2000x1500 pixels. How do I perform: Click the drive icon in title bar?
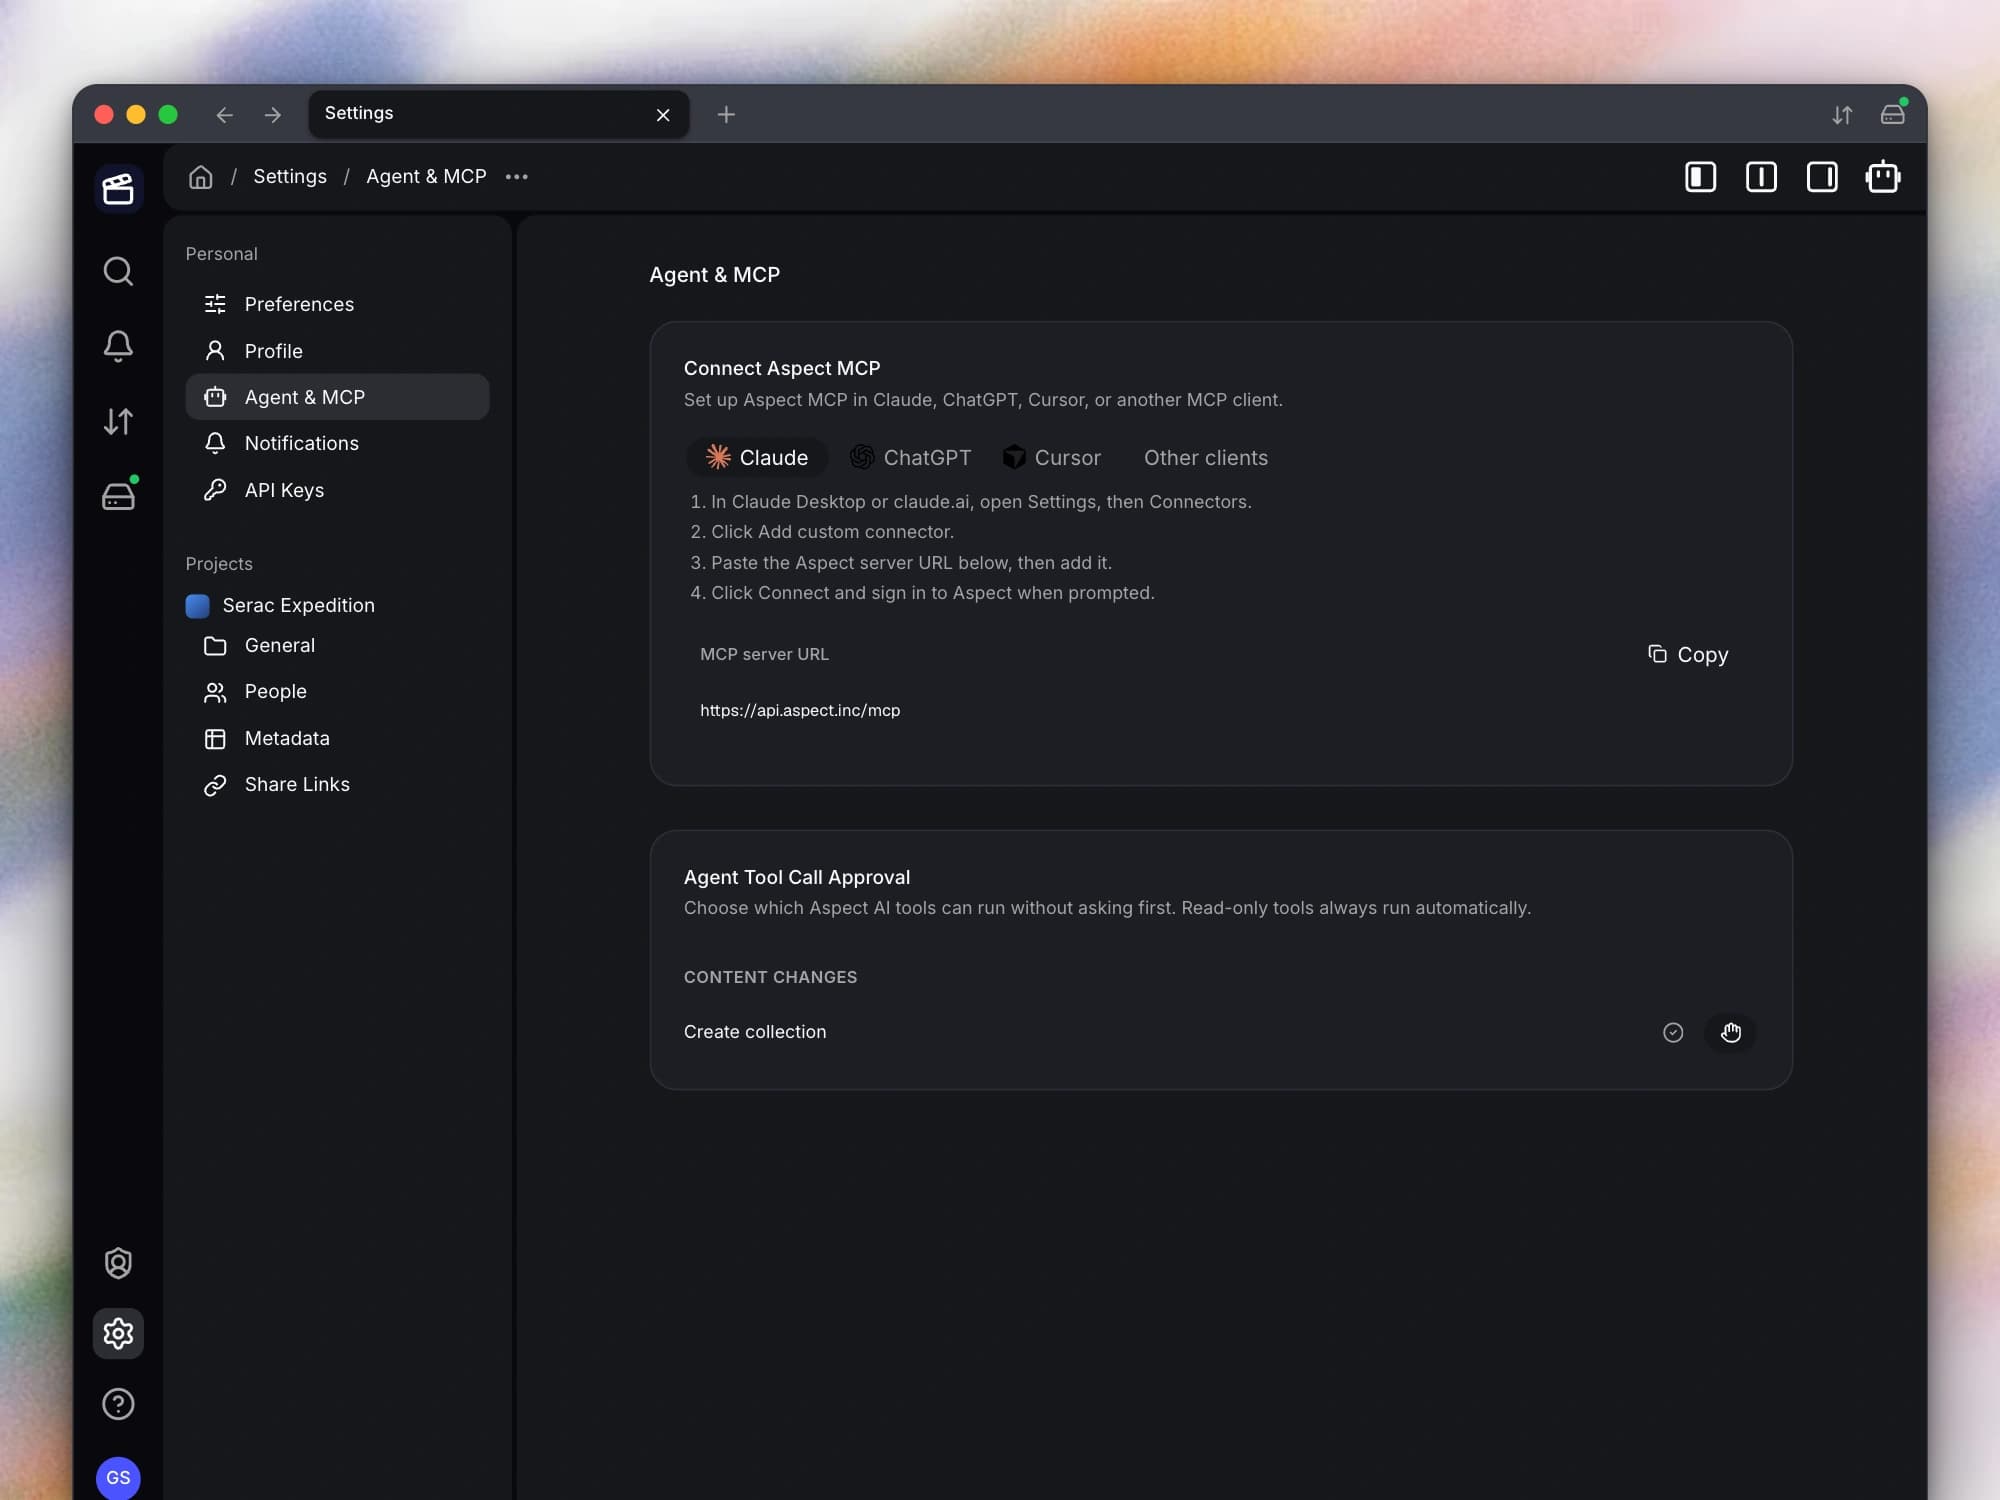[1893, 113]
